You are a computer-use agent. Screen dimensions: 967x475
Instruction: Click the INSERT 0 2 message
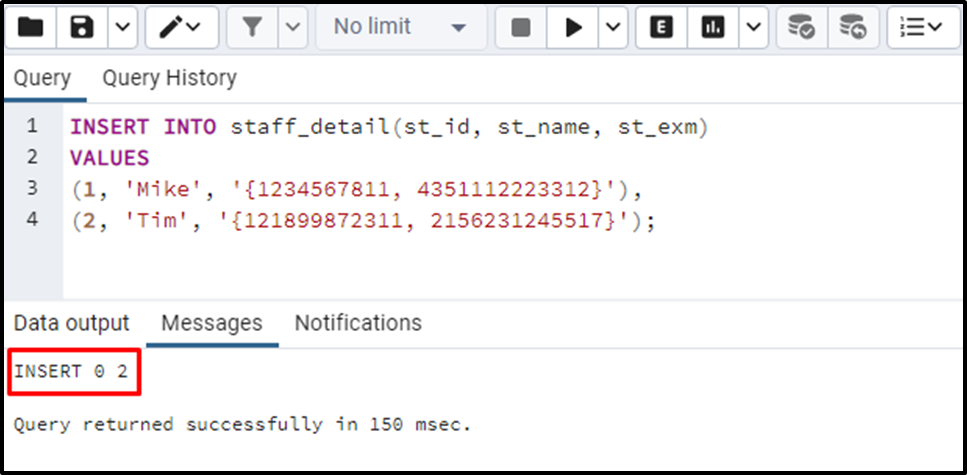(x=72, y=371)
